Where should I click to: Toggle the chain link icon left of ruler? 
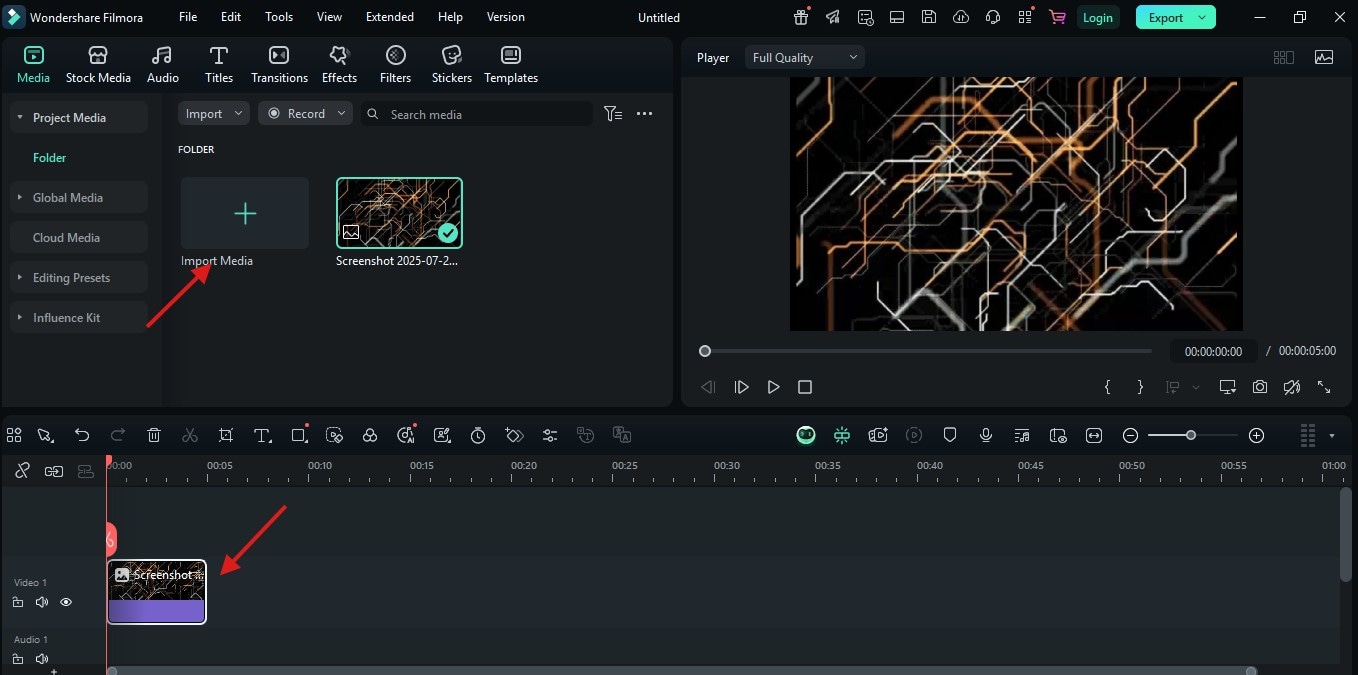point(22,471)
